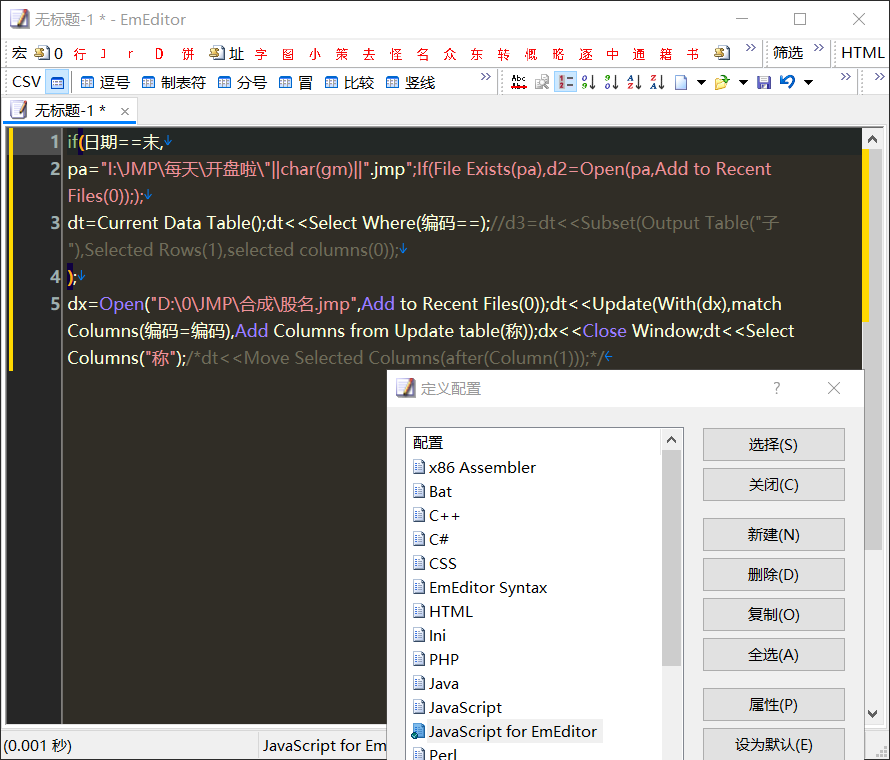Run the 图 macro button
Image resolution: width=890 pixels, height=760 pixels.
click(288, 54)
